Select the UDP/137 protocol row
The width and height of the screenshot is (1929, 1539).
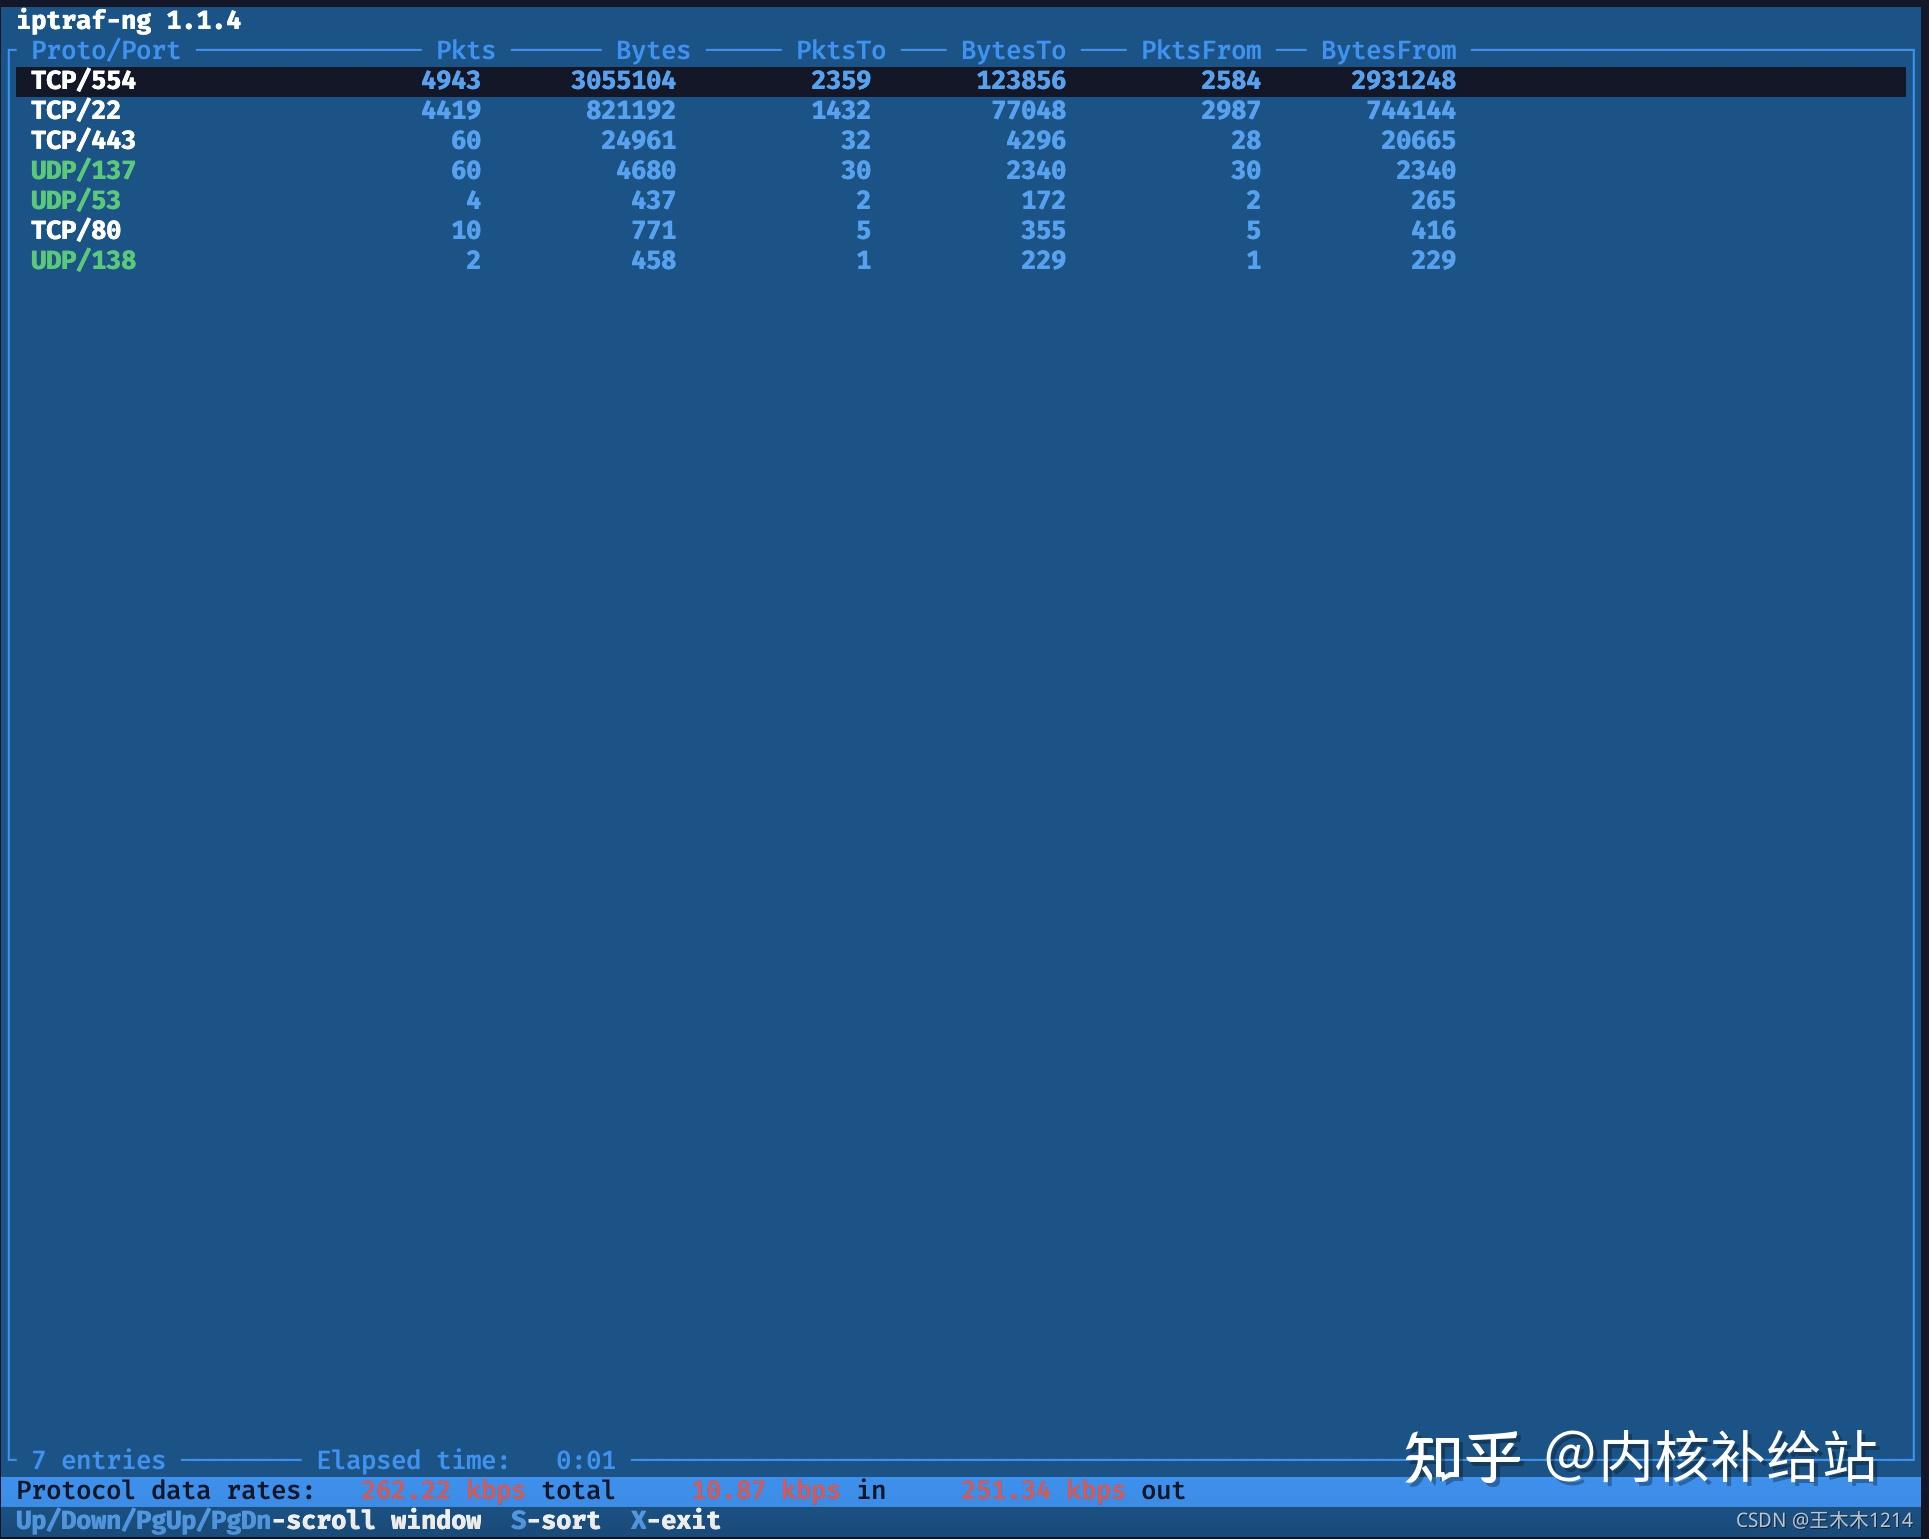click(960, 171)
